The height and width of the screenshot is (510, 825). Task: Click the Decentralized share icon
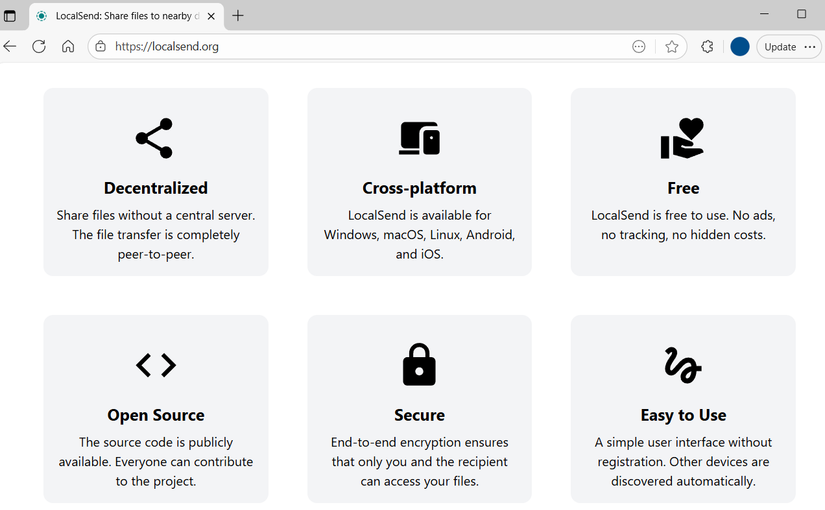point(154,138)
